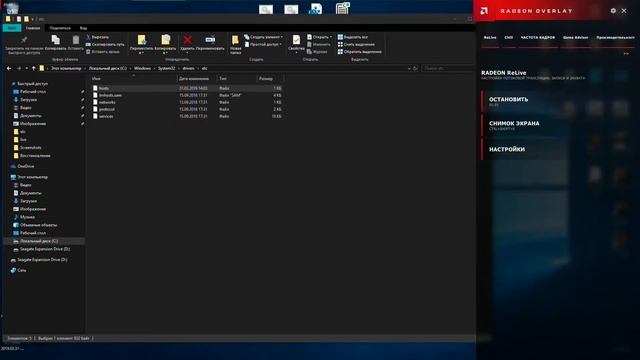Select the services file
640x360 pixels.
tap(187, 116)
